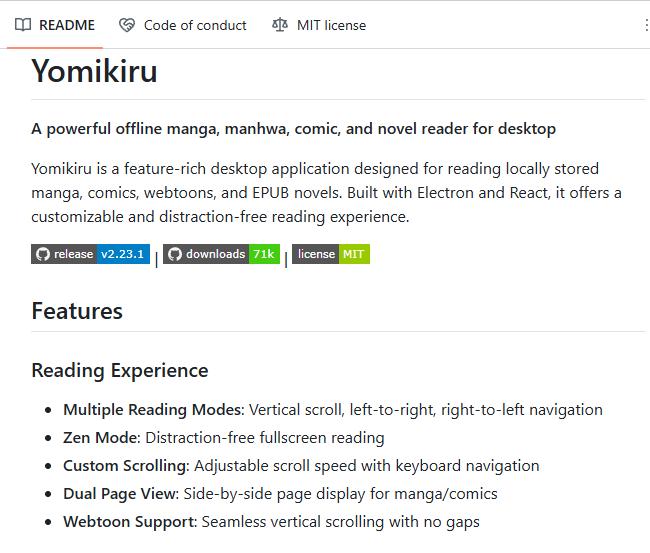Click the GitHub logo on release badge

(x=42, y=254)
